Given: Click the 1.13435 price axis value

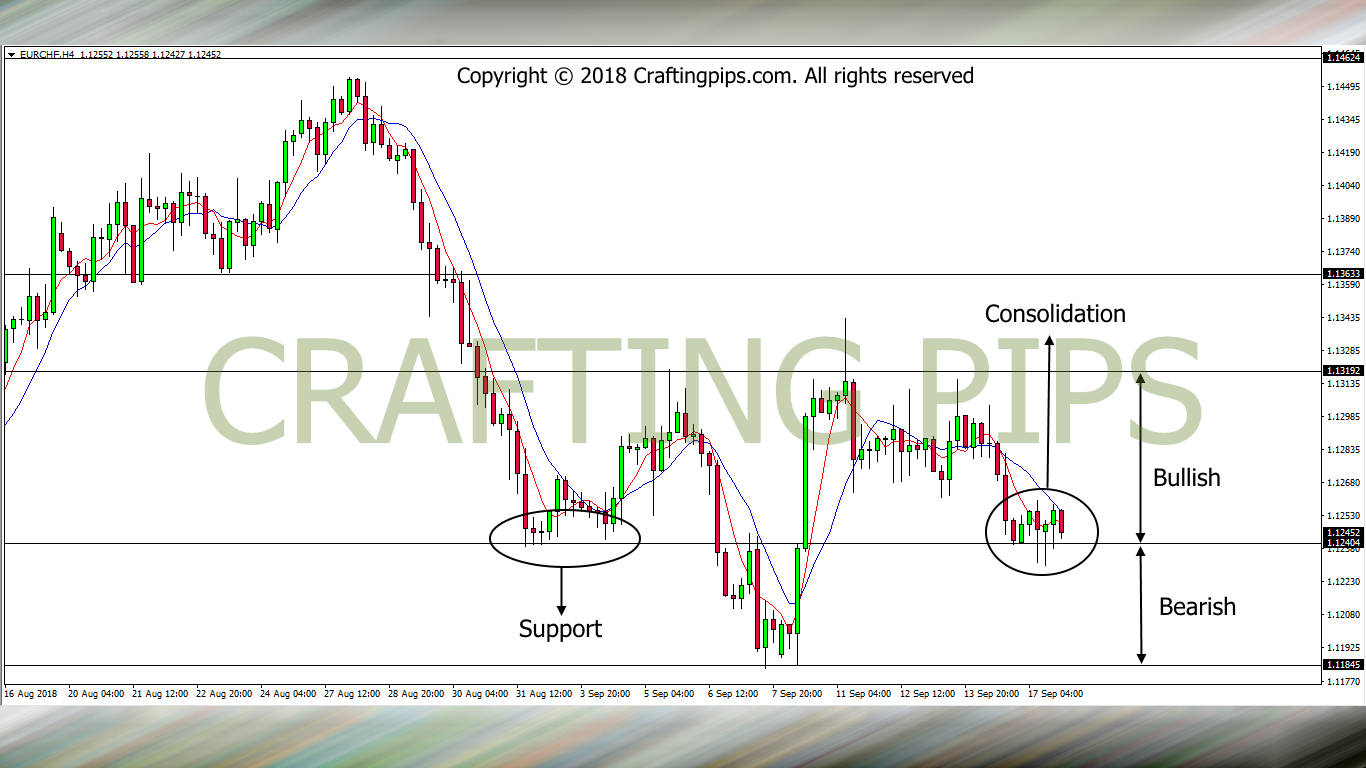Looking at the screenshot, I should (x=1341, y=318).
